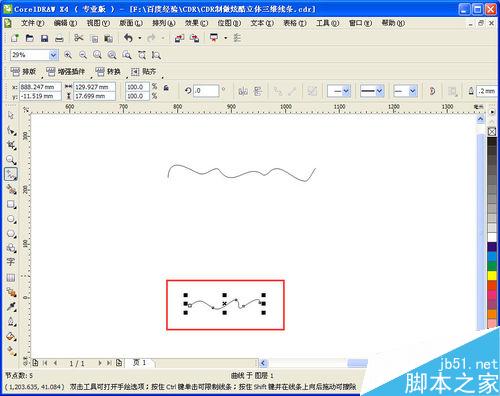Click the width field 129.927 mm

[94, 87]
